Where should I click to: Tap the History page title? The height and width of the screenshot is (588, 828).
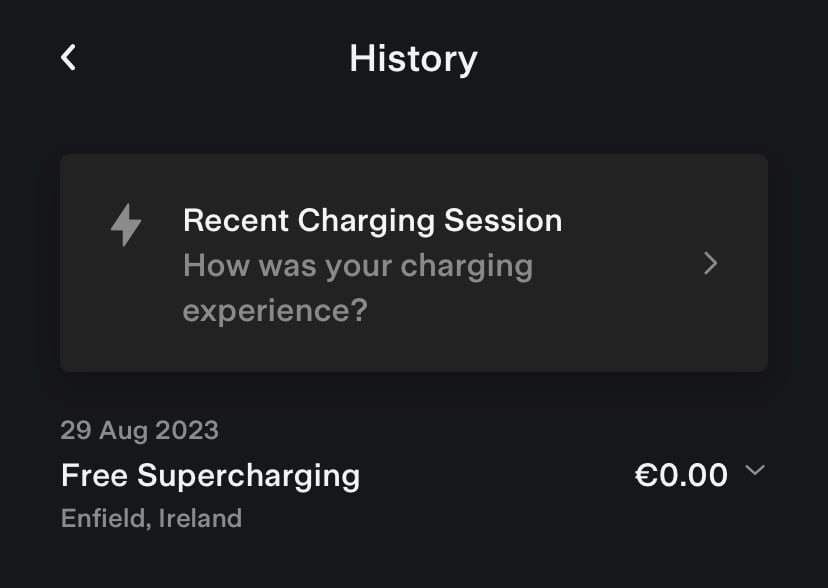tap(413, 59)
